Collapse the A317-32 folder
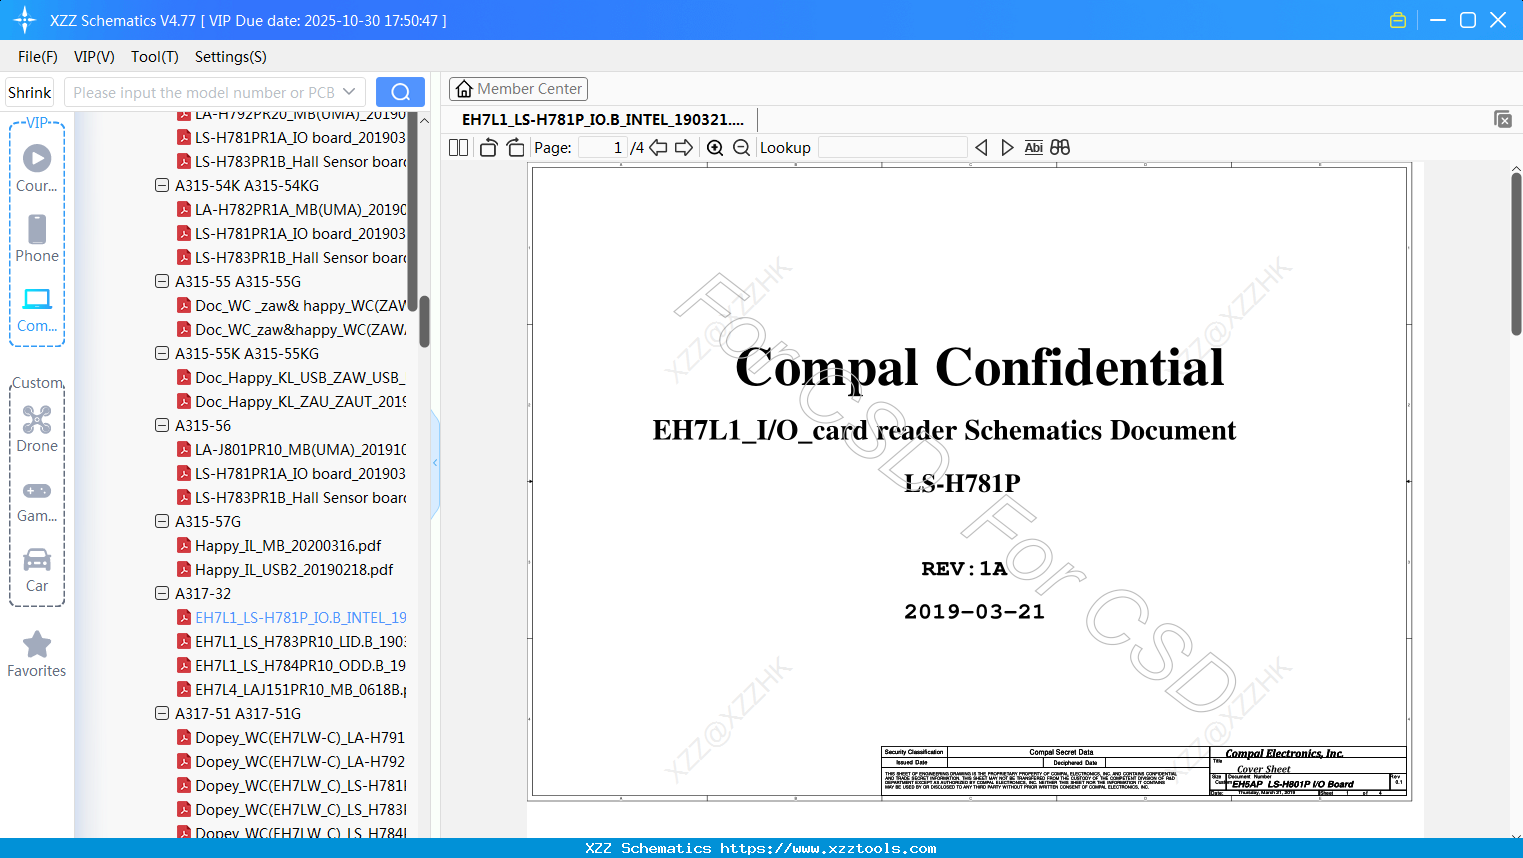Image resolution: width=1523 pixels, height=858 pixels. 162,593
